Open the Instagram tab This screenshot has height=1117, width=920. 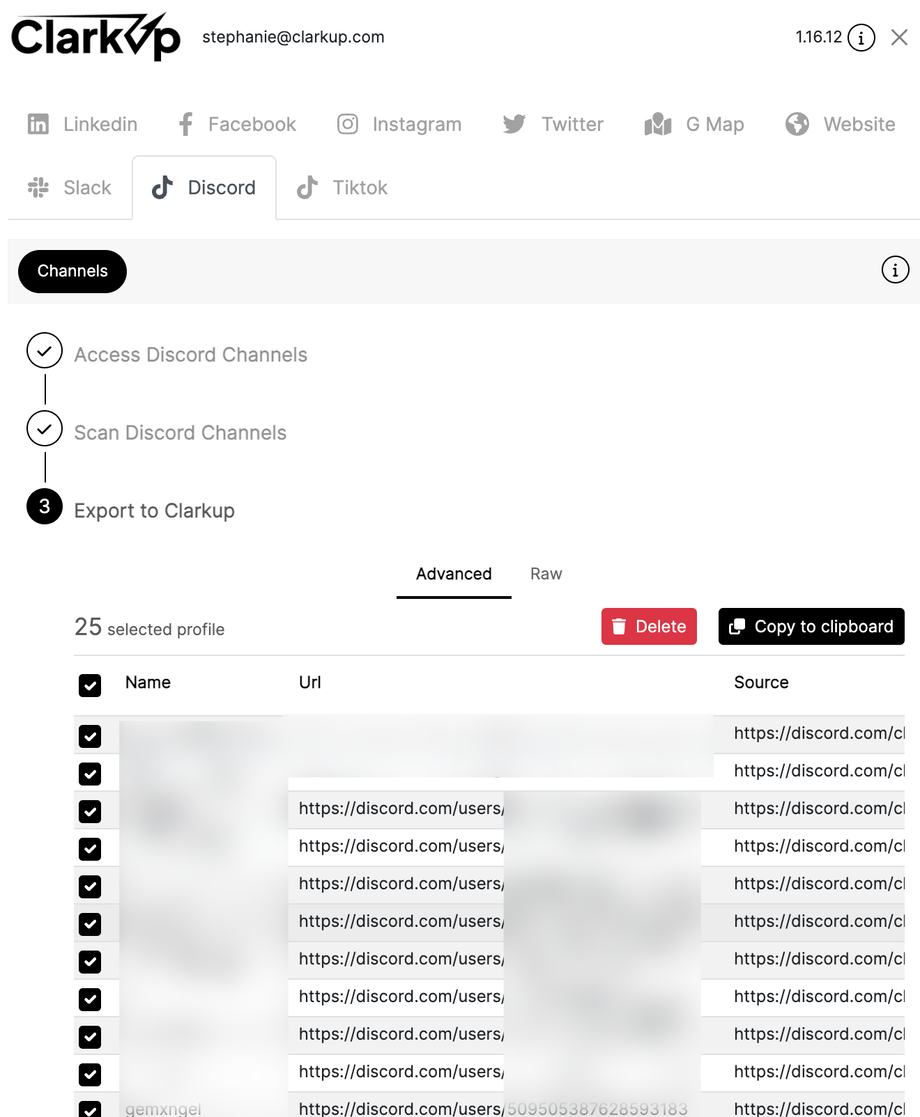[399, 124]
